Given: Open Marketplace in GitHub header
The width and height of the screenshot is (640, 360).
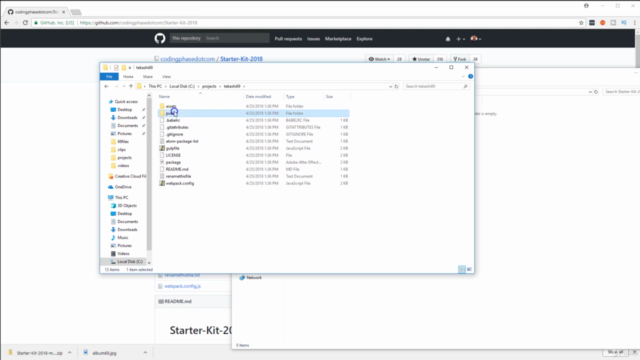Looking at the screenshot, I should (338, 39).
